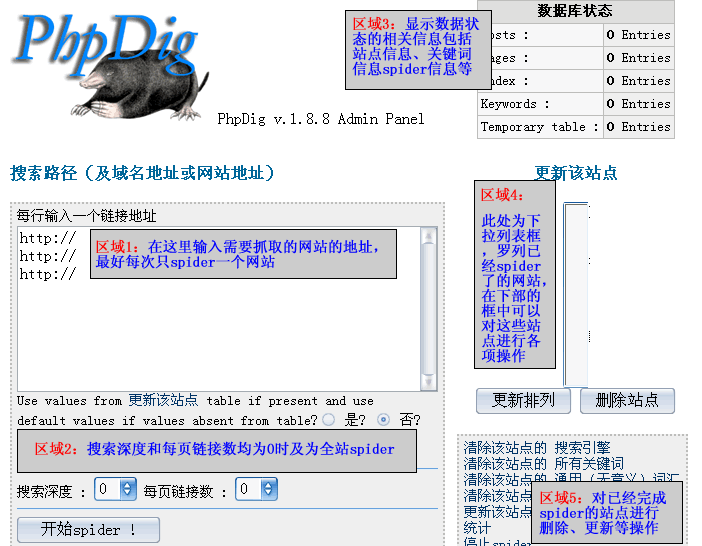Click the 搜索路径 heading text

coord(142,173)
